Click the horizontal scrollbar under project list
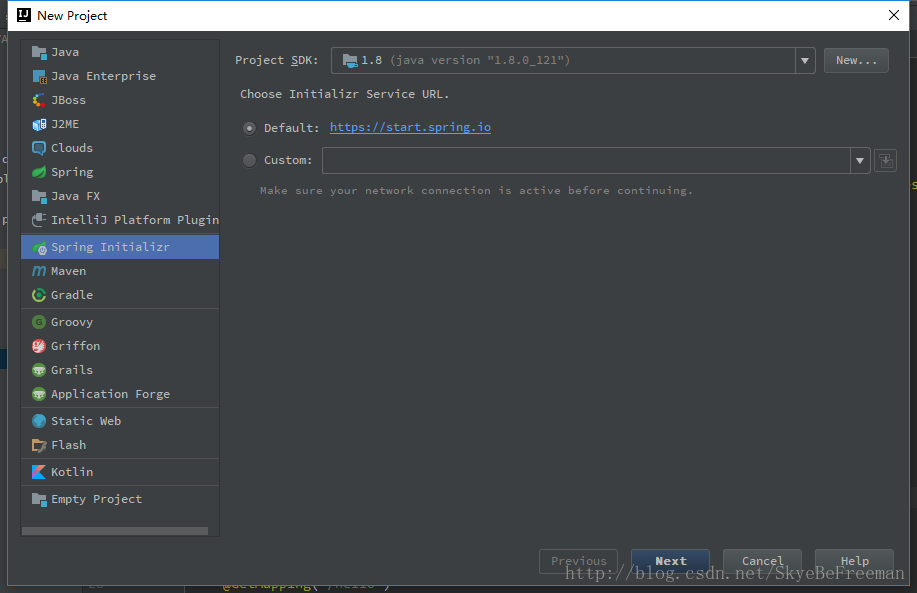Screen dimensions: 917x593 coord(115,531)
